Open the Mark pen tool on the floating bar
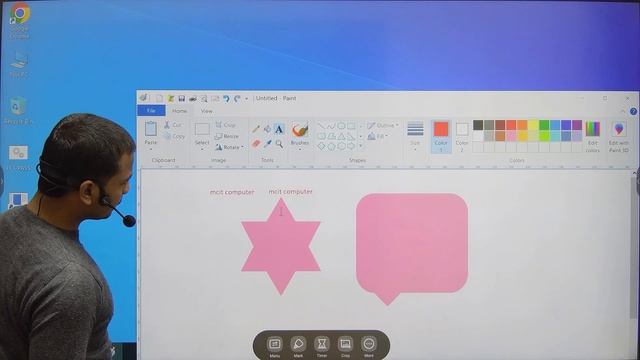Viewport: 640px width, 360px height. point(298,344)
